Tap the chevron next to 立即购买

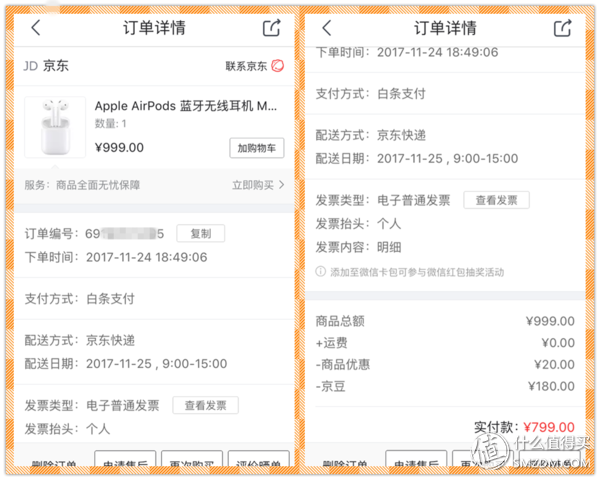pos(282,185)
